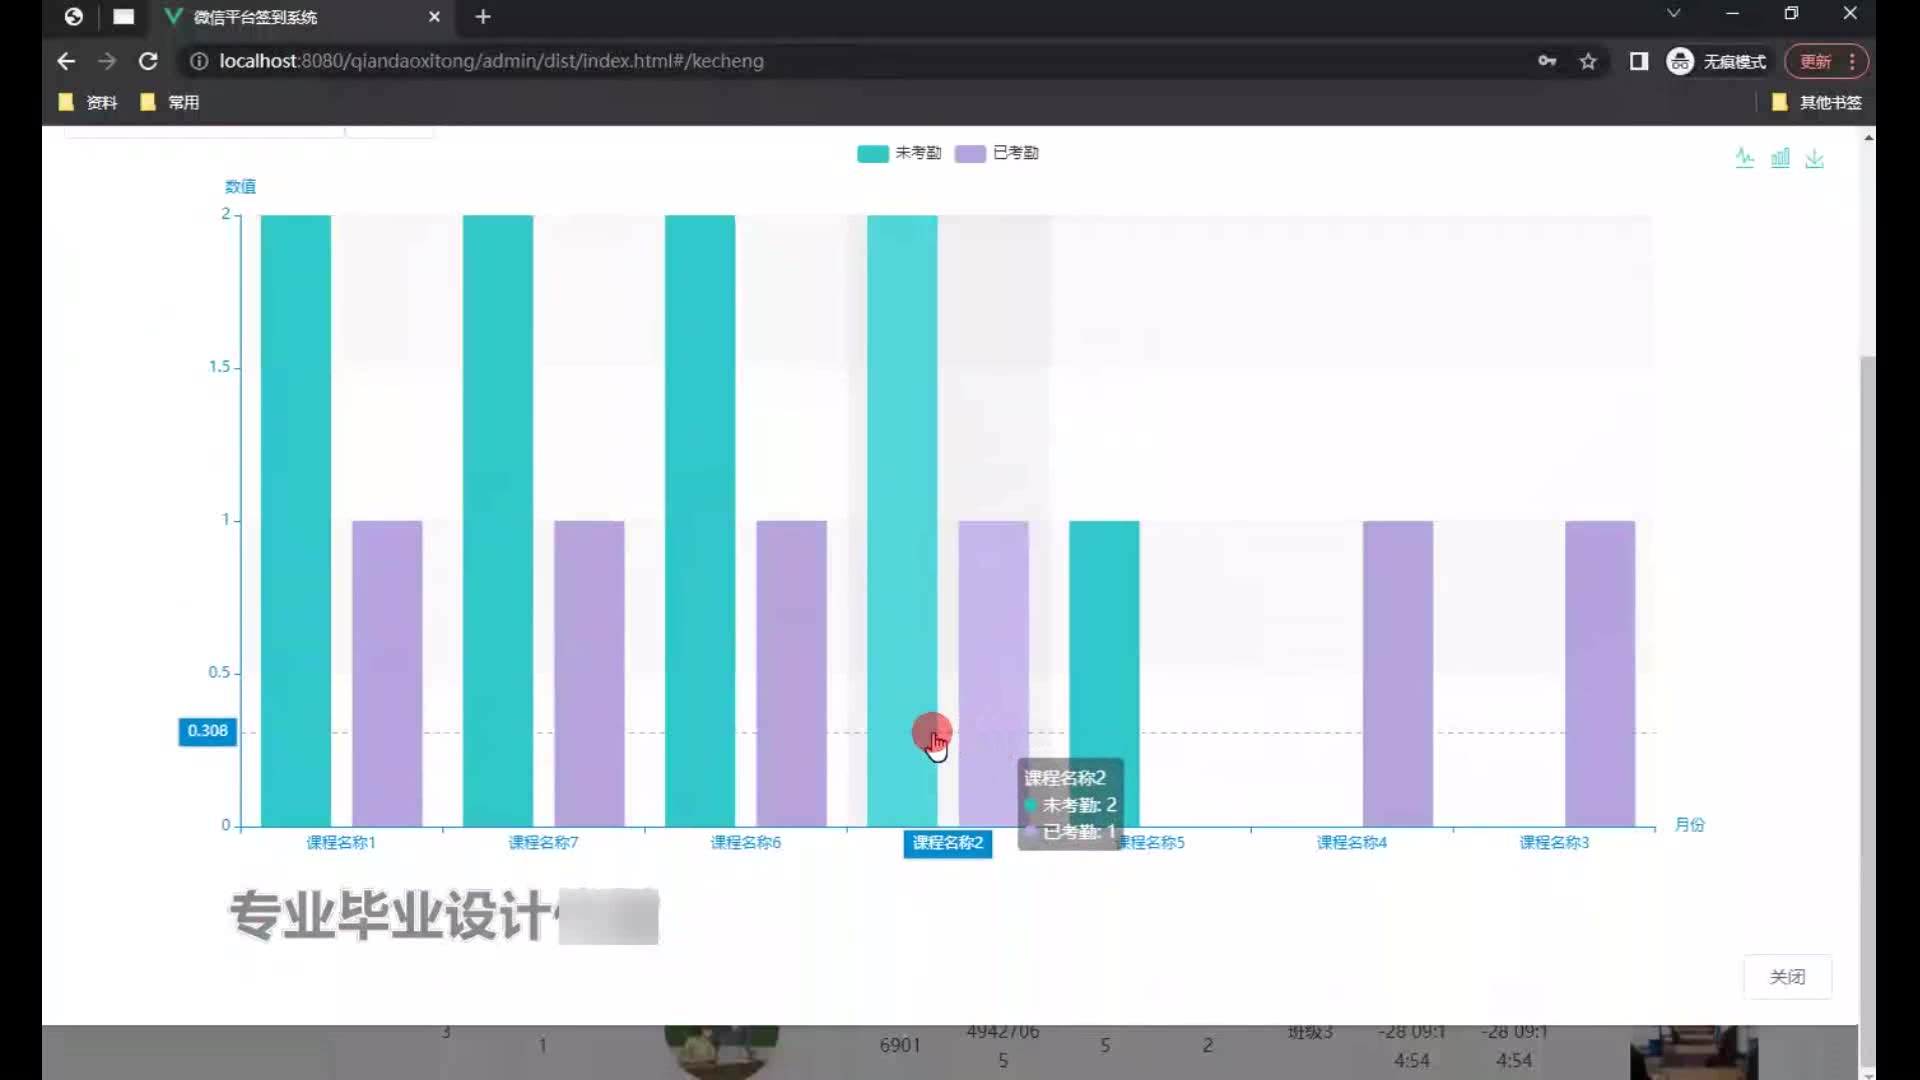Open the side panel icon

(x=1638, y=61)
